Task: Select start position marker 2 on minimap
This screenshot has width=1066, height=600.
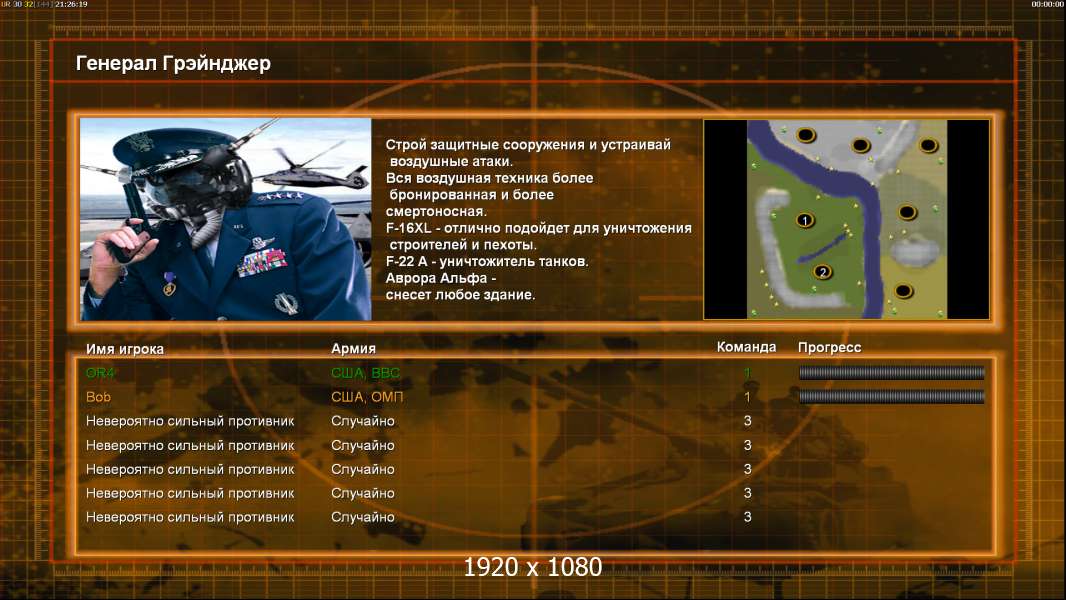Action: (823, 272)
